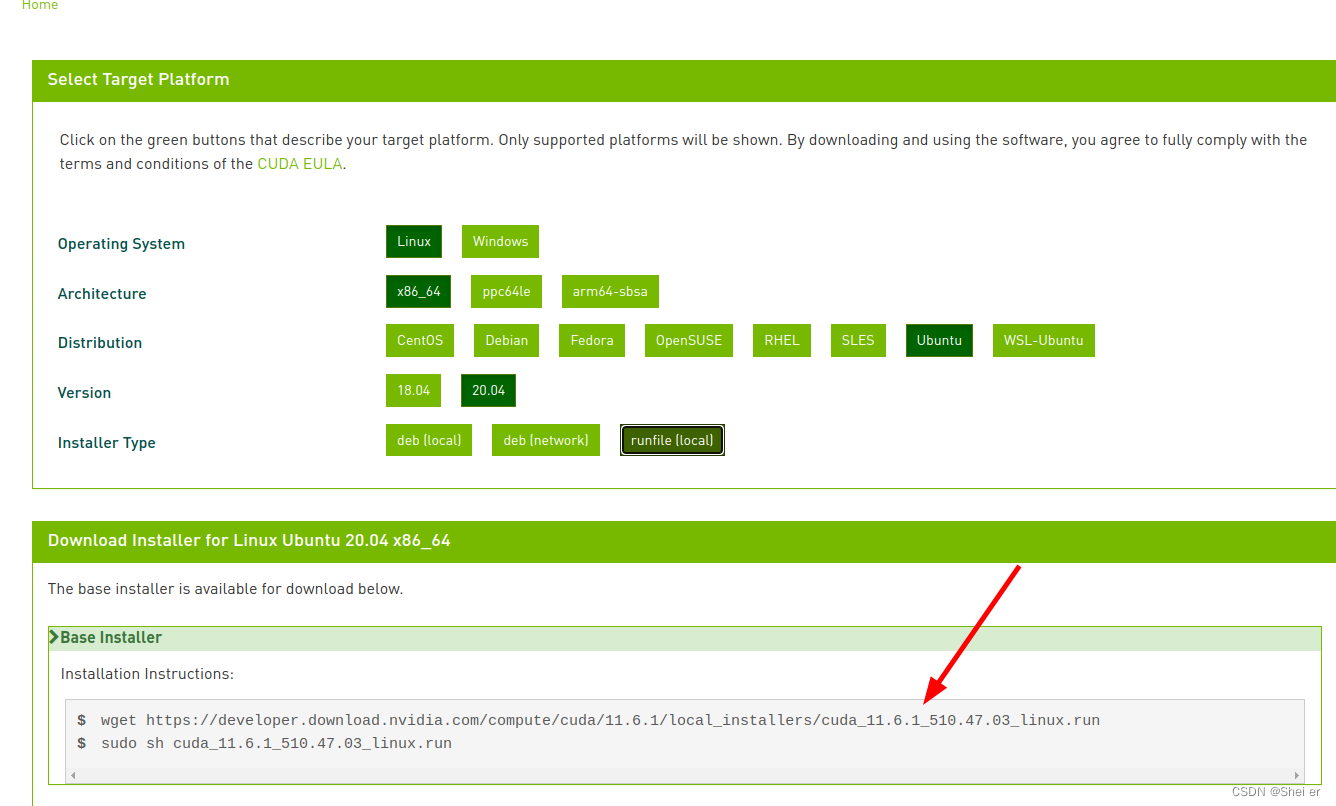The height and width of the screenshot is (806, 1336).
Task: Click the Version label
Action: click(84, 393)
